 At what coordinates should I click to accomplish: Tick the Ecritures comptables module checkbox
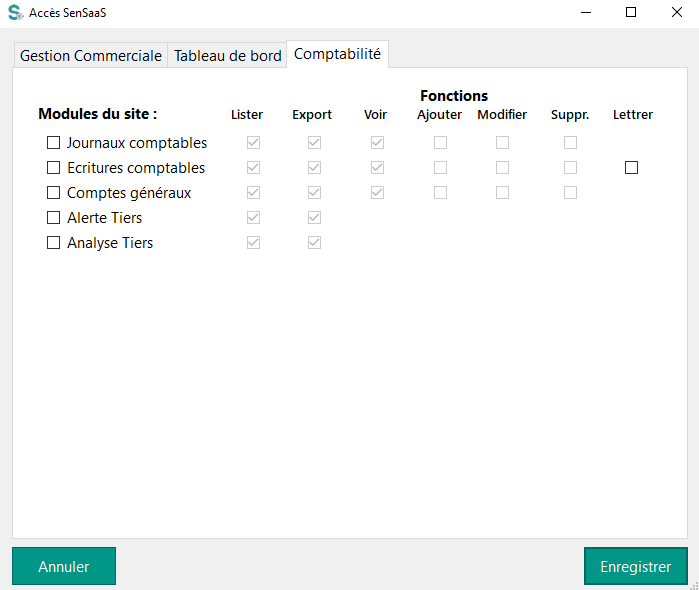[x=53, y=168]
